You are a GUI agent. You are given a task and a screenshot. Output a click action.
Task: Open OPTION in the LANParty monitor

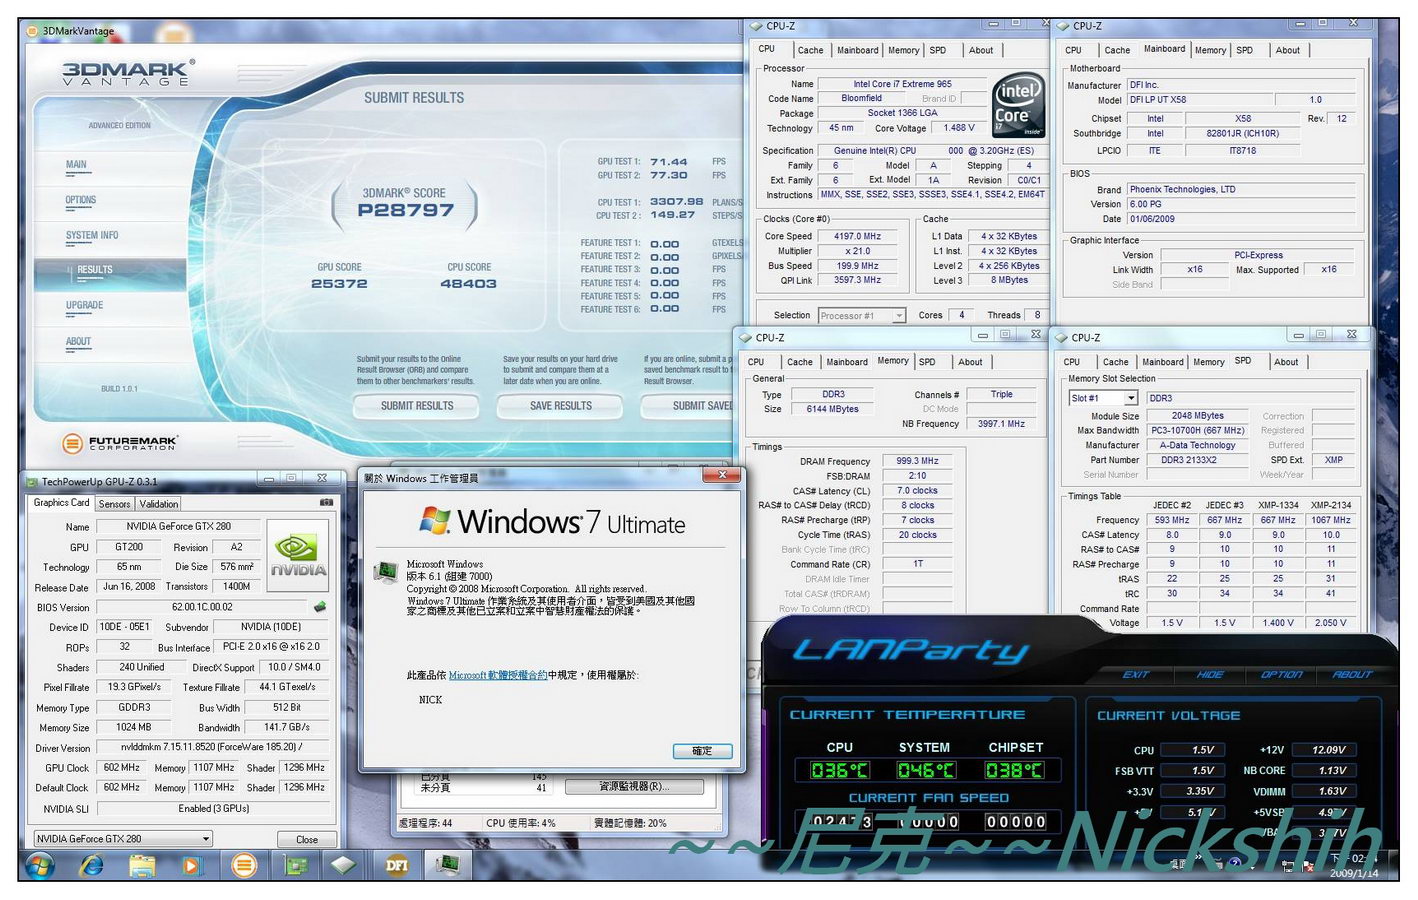pyautogui.click(x=1281, y=674)
